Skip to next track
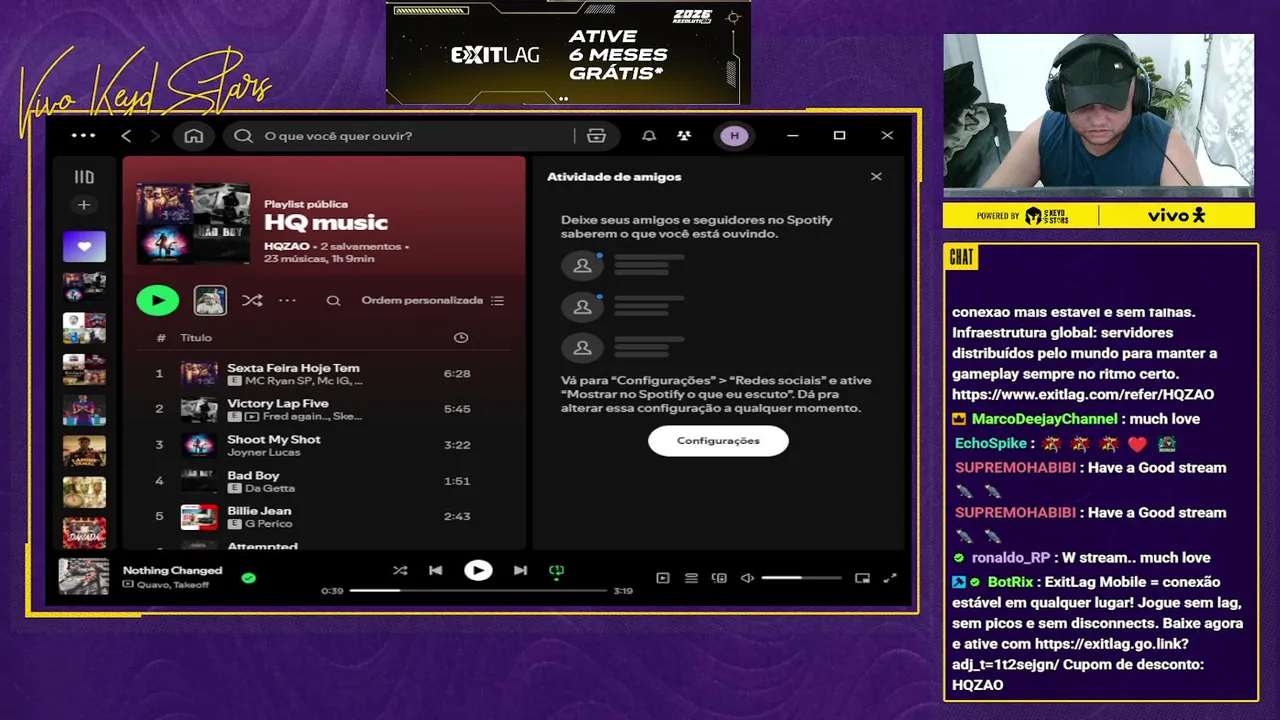 [x=520, y=570]
